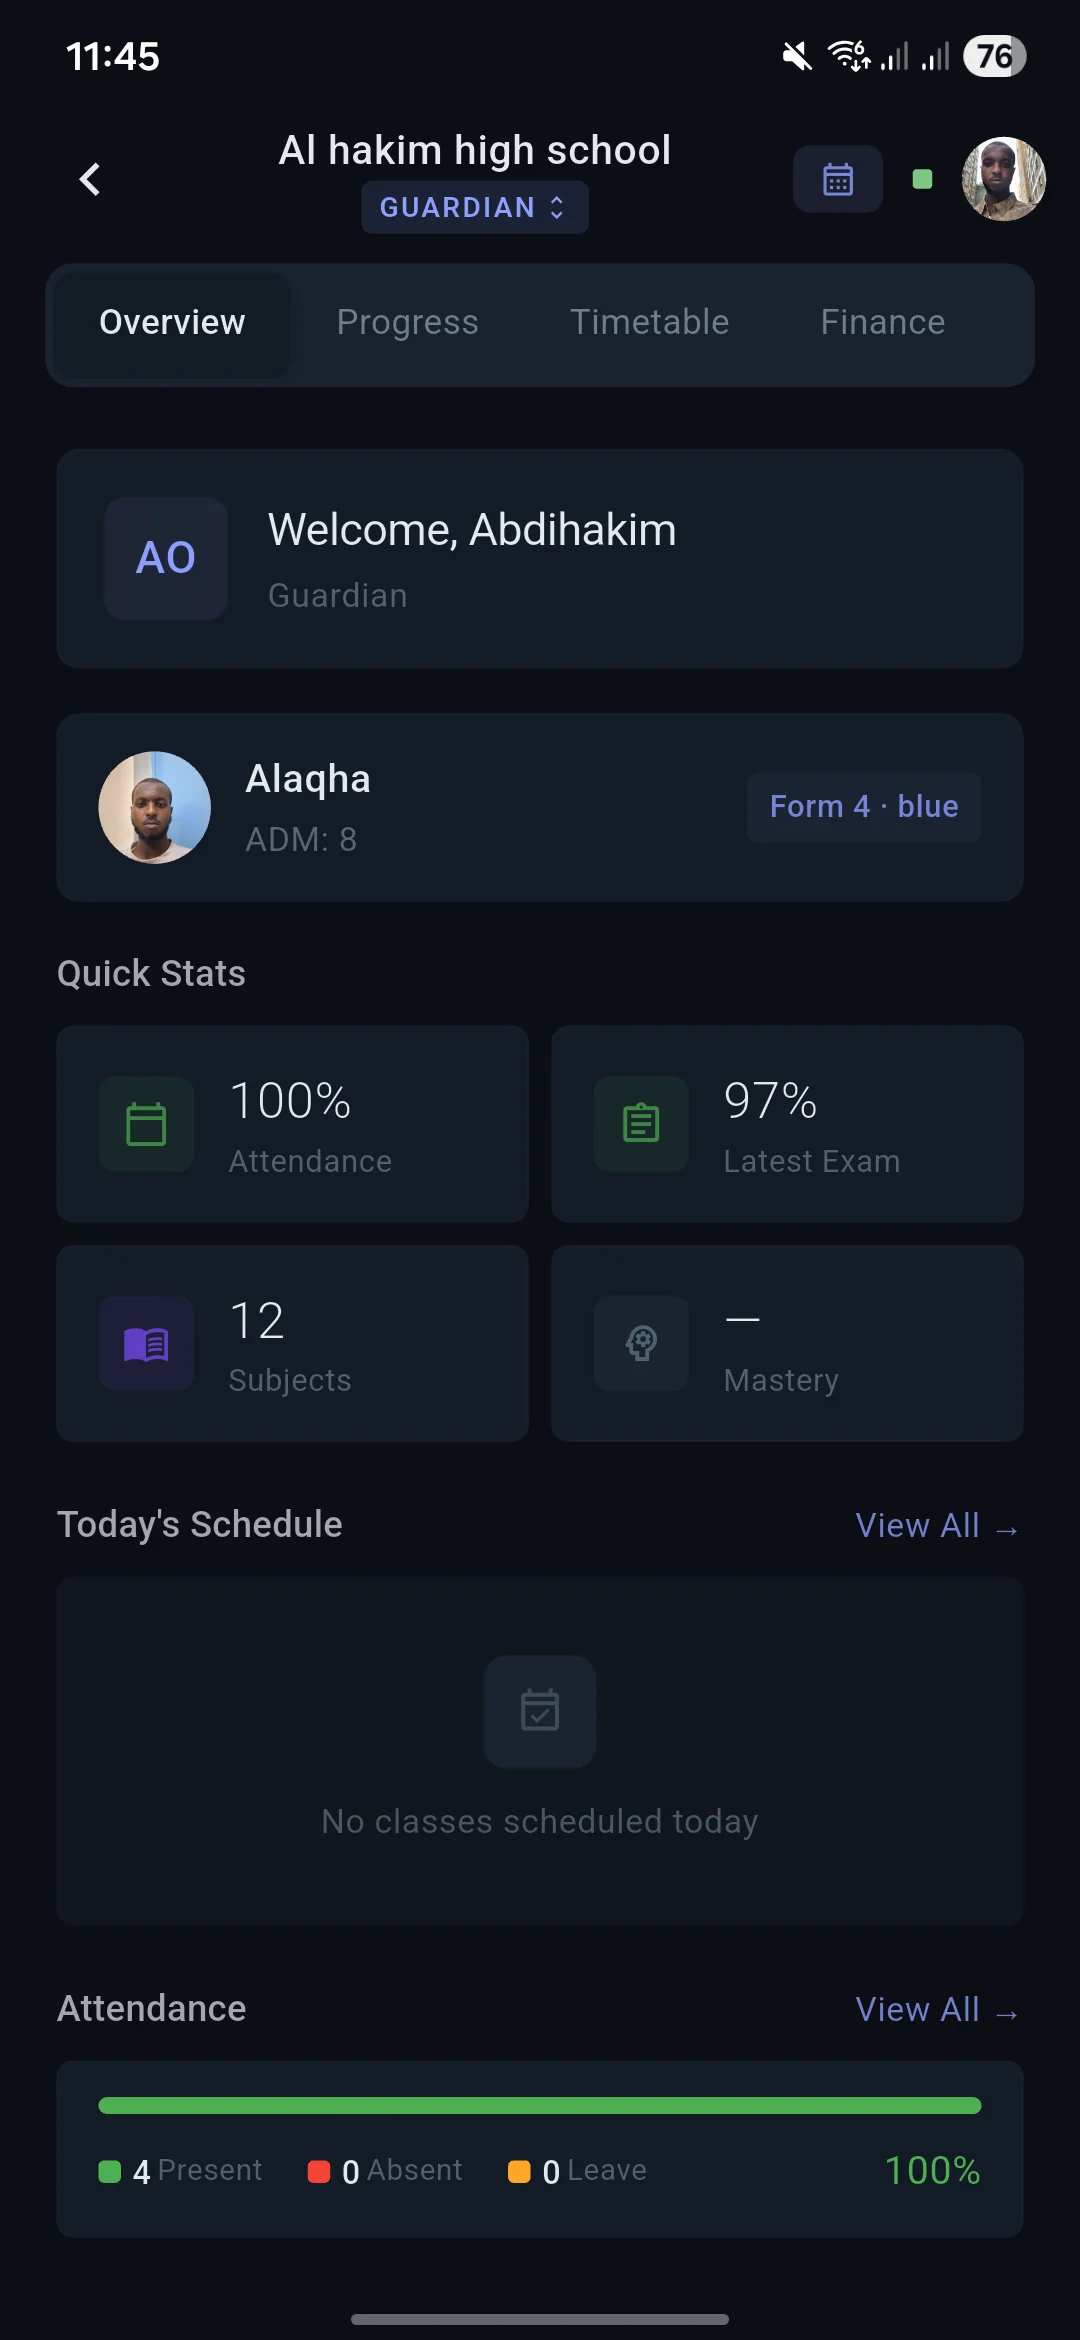
Task: Select the green Present legend dot
Action: point(109,2170)
